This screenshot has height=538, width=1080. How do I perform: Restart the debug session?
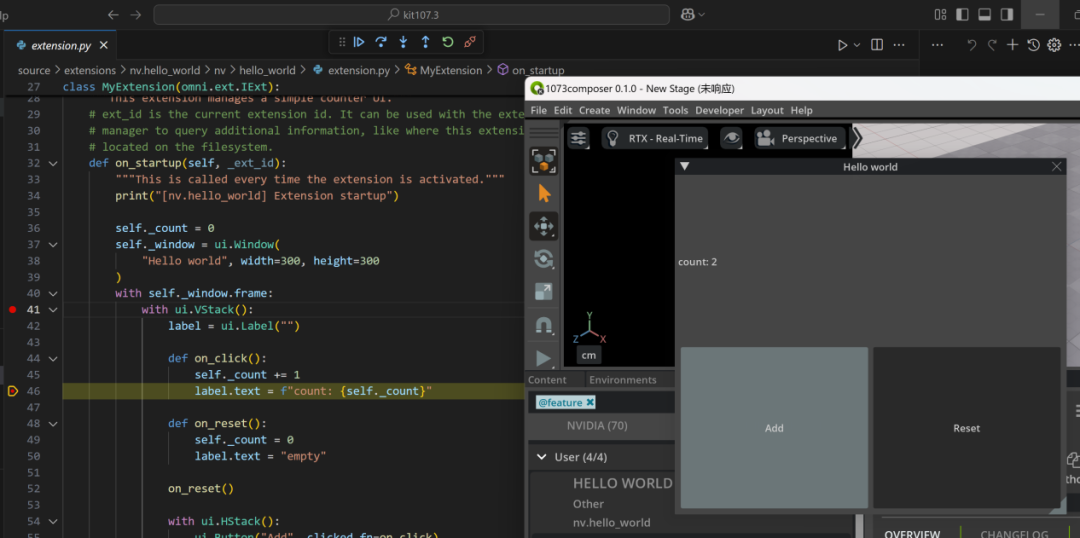click(x=447, y=42)
